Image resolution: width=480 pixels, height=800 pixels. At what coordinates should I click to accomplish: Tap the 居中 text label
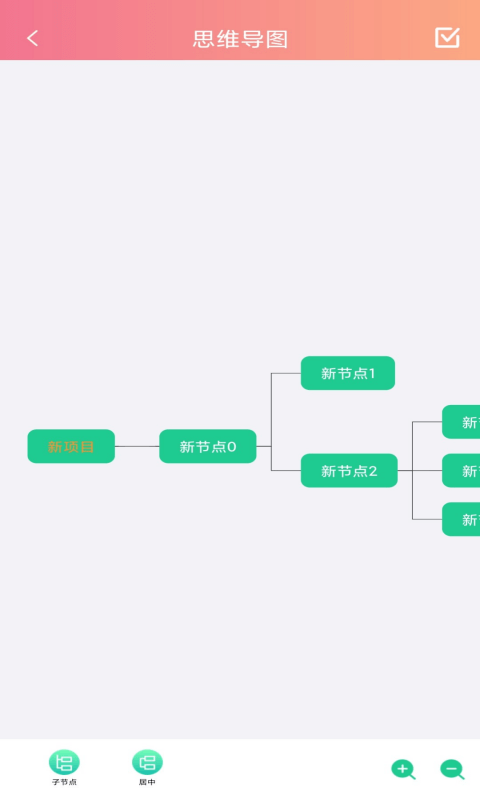147,782
